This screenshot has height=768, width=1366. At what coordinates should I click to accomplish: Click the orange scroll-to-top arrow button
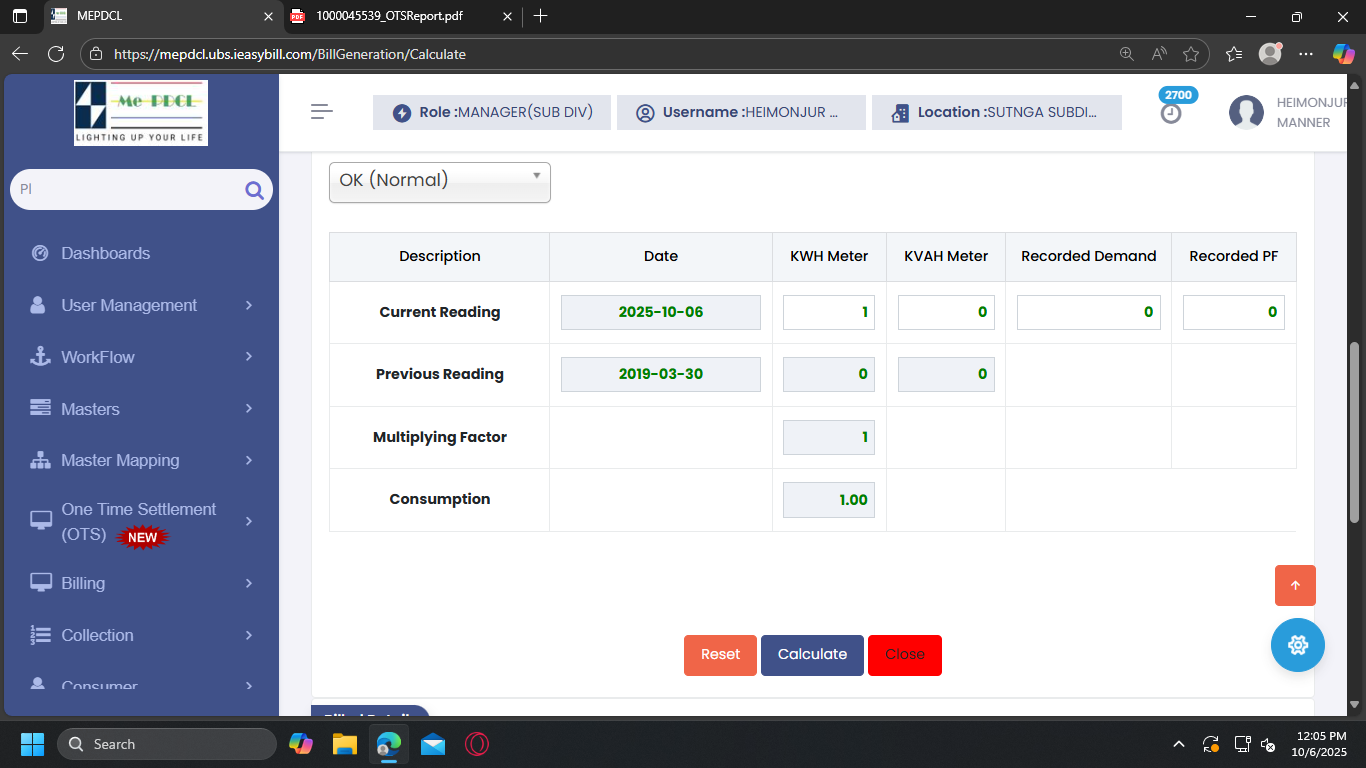pyautogui.click(x=1295, y=586)
